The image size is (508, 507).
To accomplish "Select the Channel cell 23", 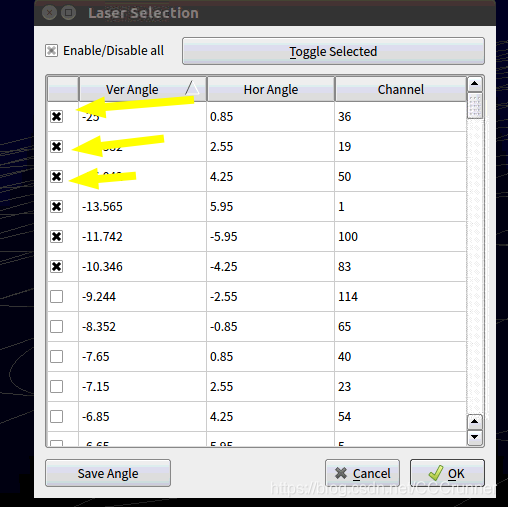I will coord(401,387).
